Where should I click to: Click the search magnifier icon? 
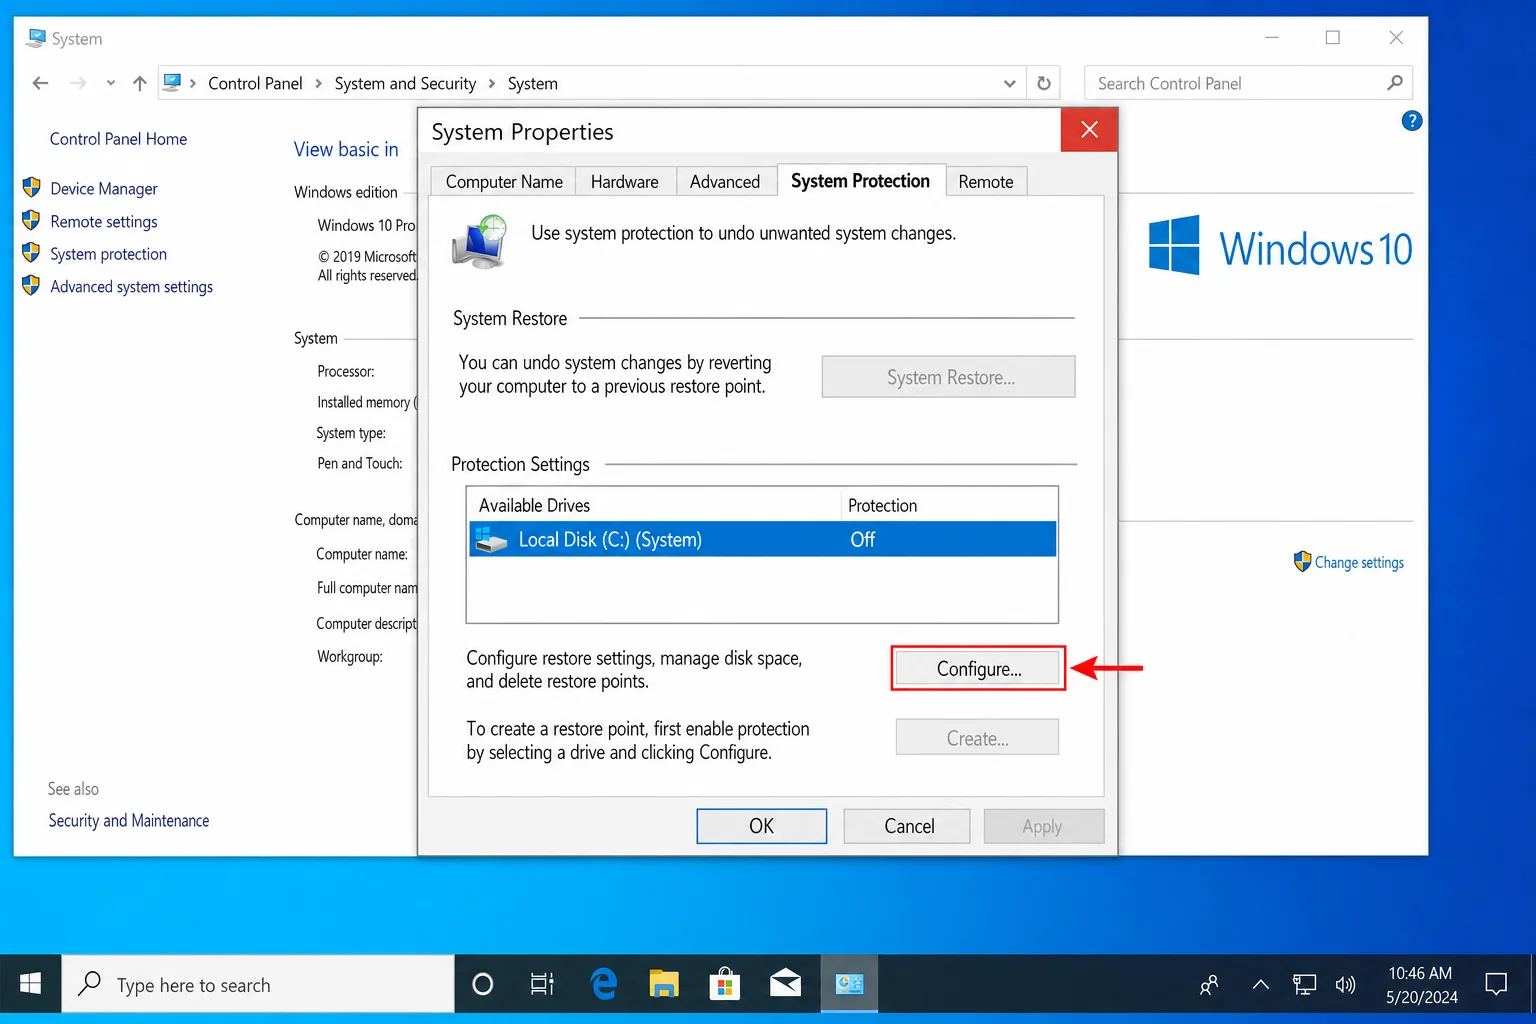pos(1395,83)
